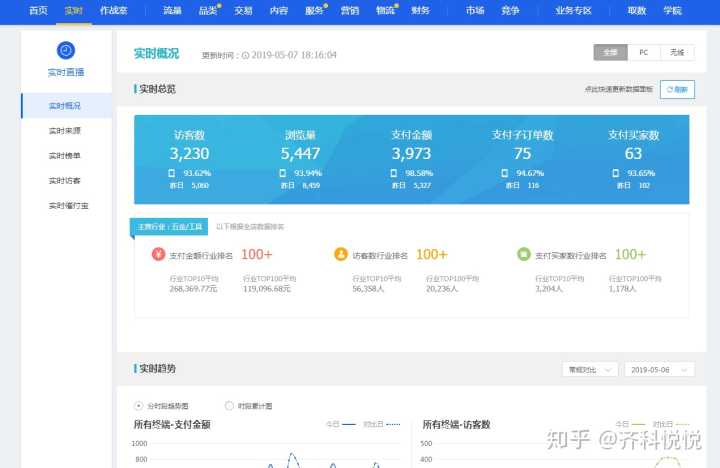Select 实时来源 in the left sidebar
720x468 pixels.
(65, 131)
